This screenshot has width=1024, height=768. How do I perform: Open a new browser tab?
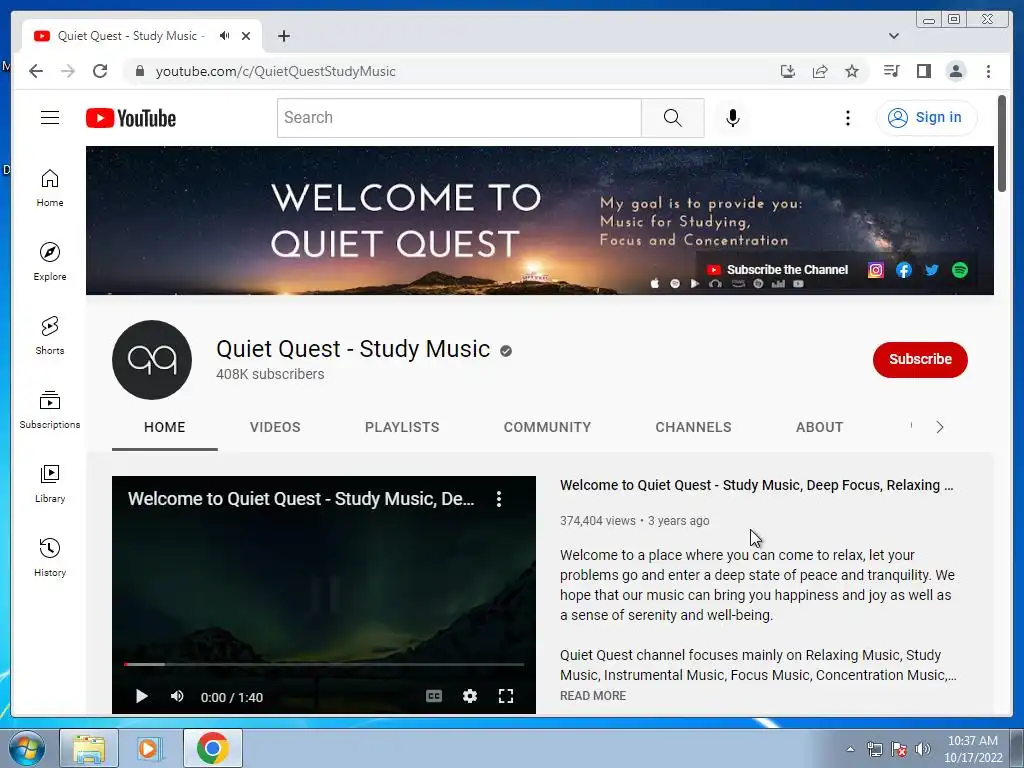(x=283, y=36)
